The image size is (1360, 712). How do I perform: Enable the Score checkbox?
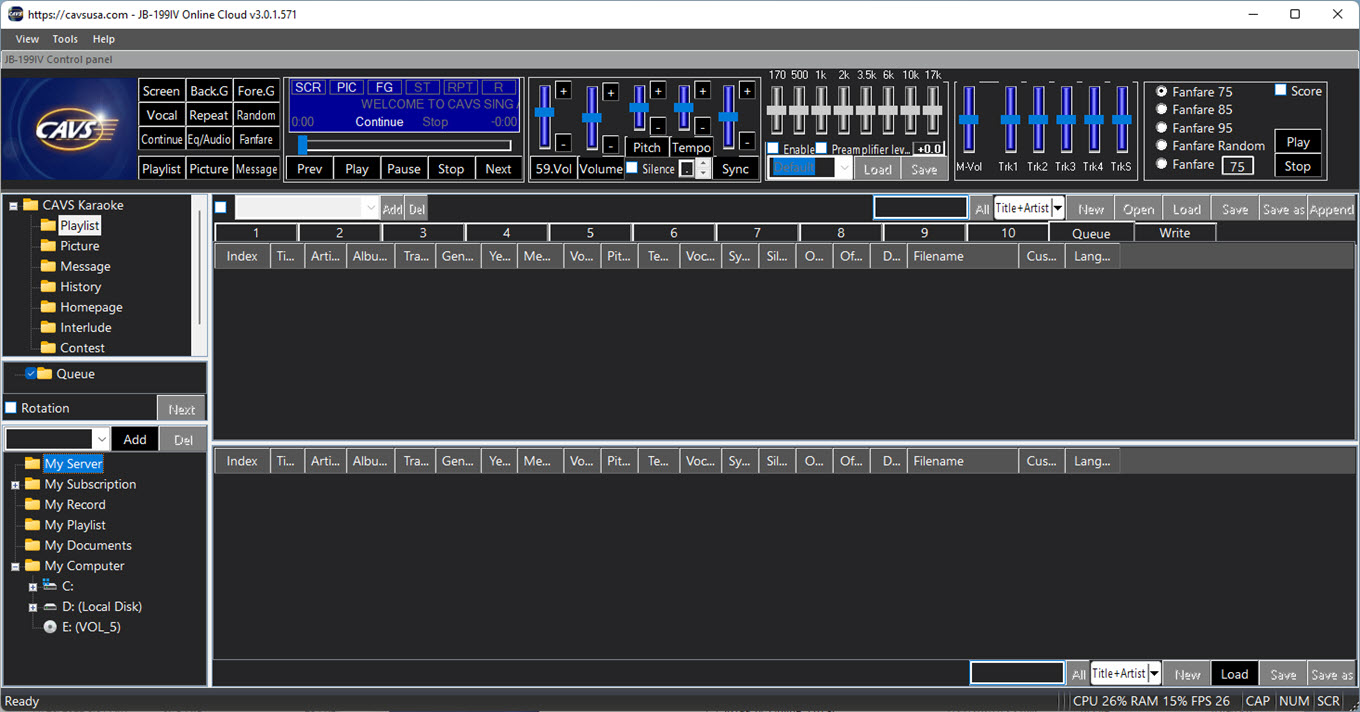(1281, 91)
